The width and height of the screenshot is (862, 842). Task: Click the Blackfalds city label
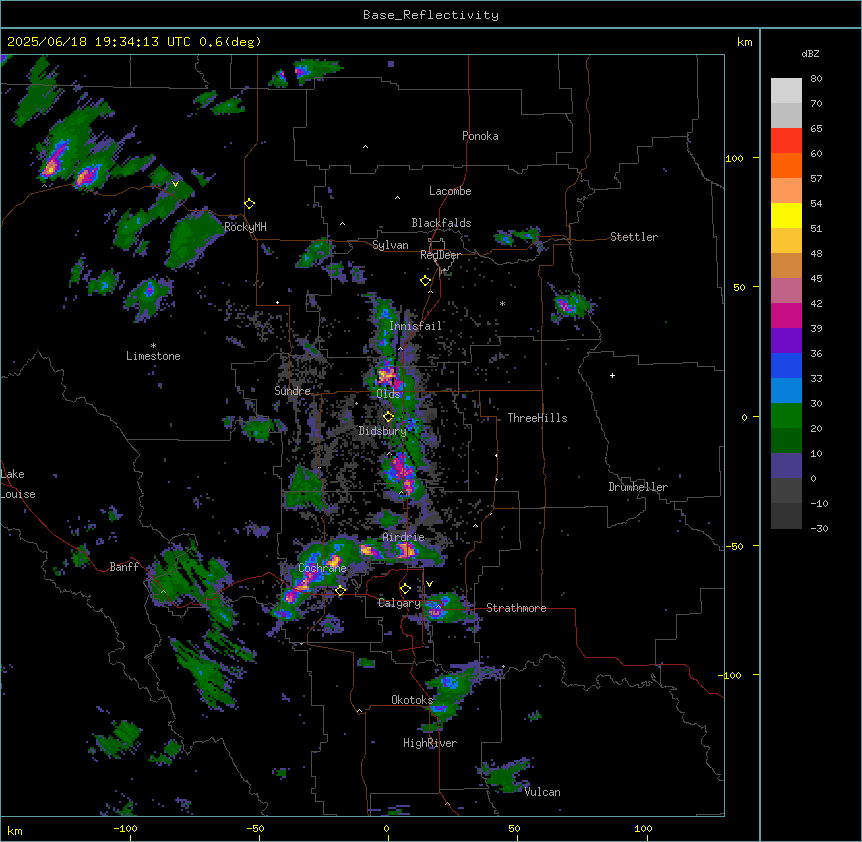(441, 223)
